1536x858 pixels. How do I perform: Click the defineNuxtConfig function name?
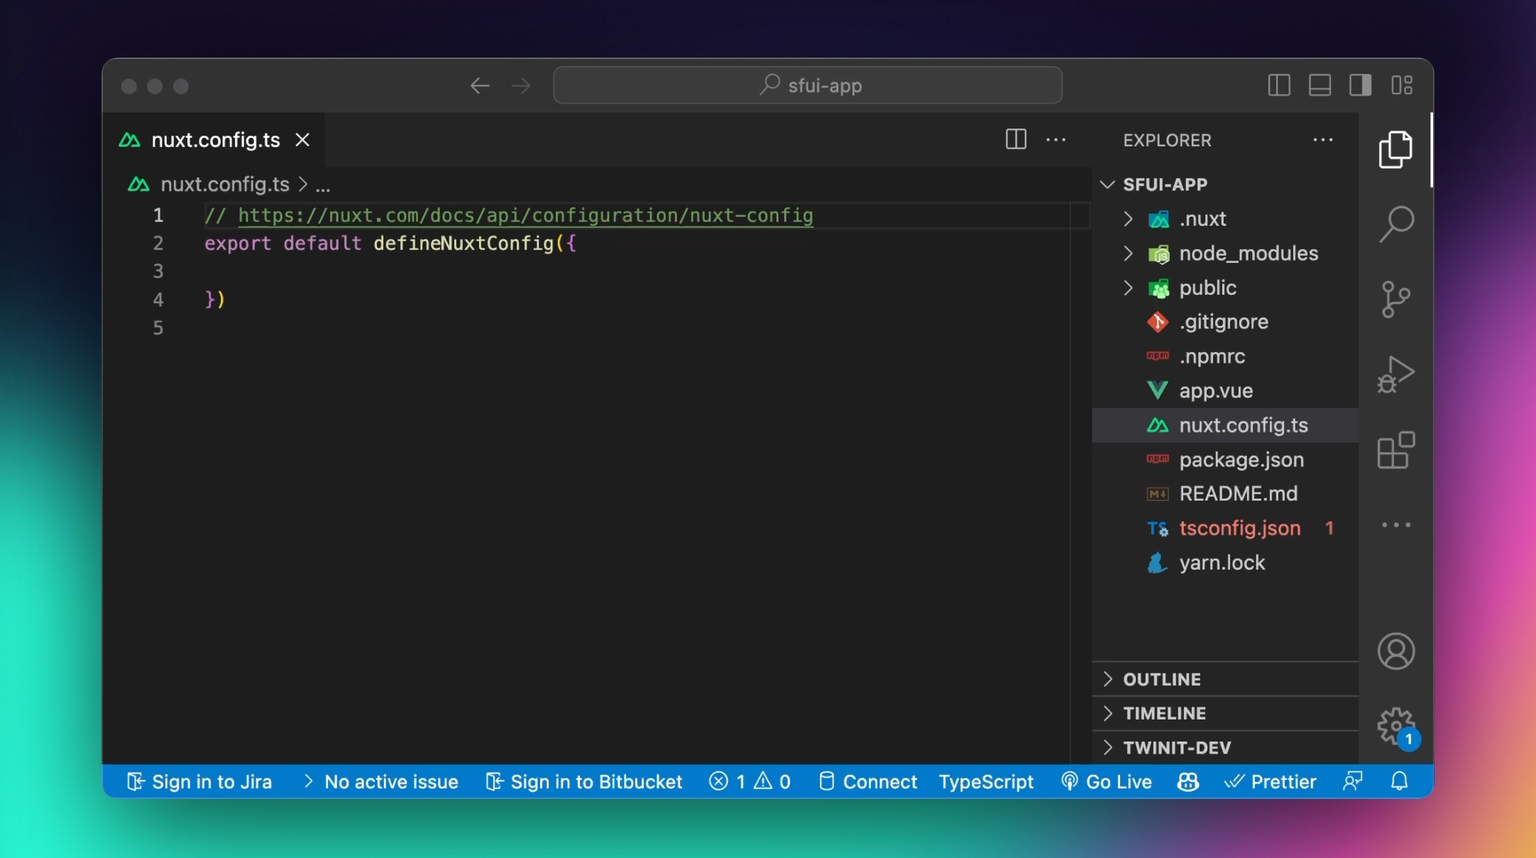[x=463, y=243]
